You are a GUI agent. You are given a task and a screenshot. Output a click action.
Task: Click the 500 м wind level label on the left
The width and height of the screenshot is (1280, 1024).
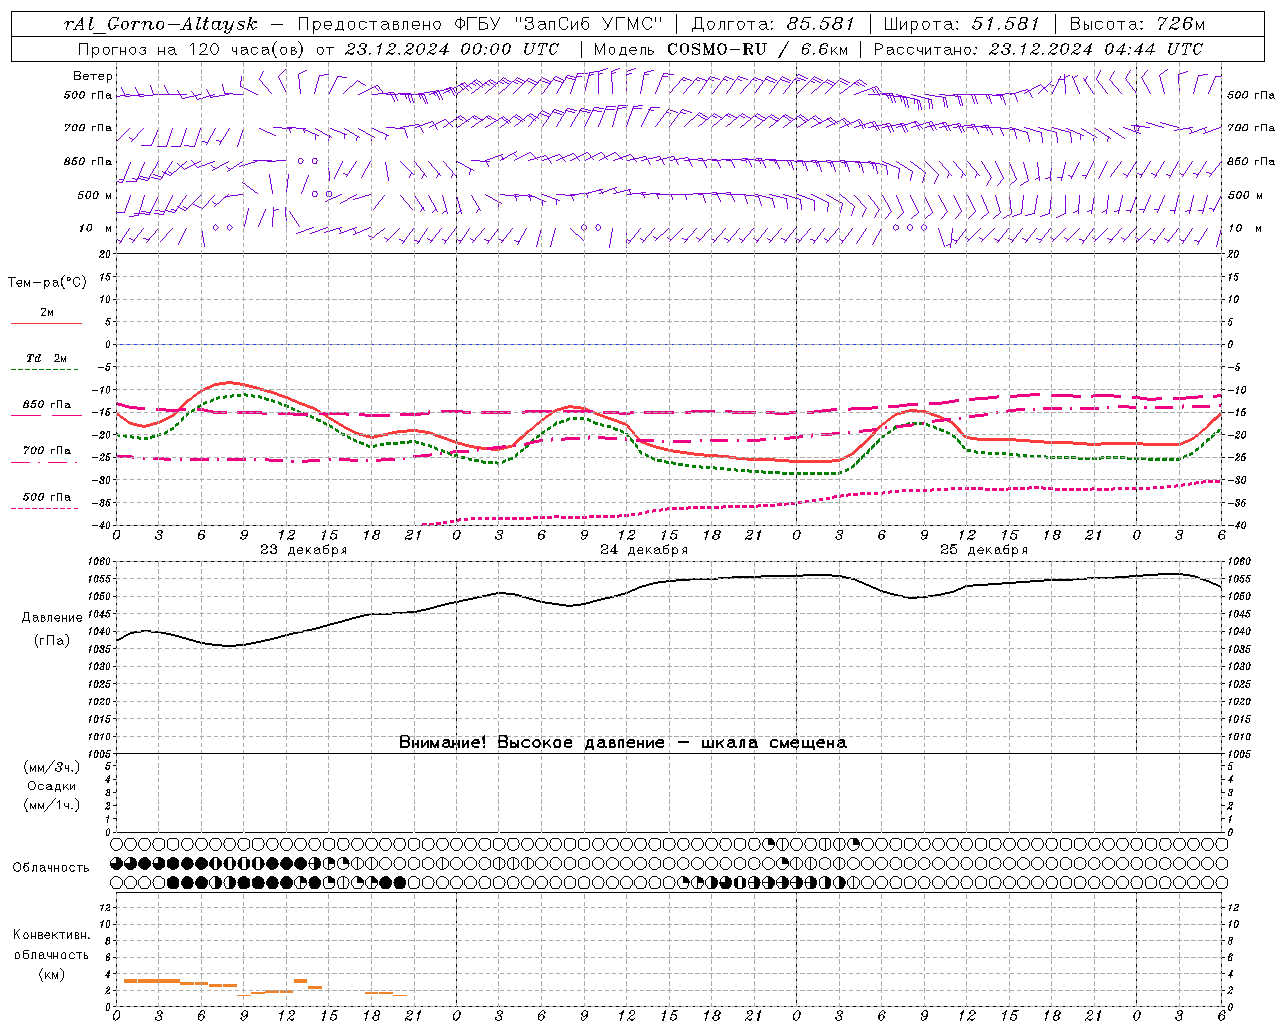coord(96,195)
